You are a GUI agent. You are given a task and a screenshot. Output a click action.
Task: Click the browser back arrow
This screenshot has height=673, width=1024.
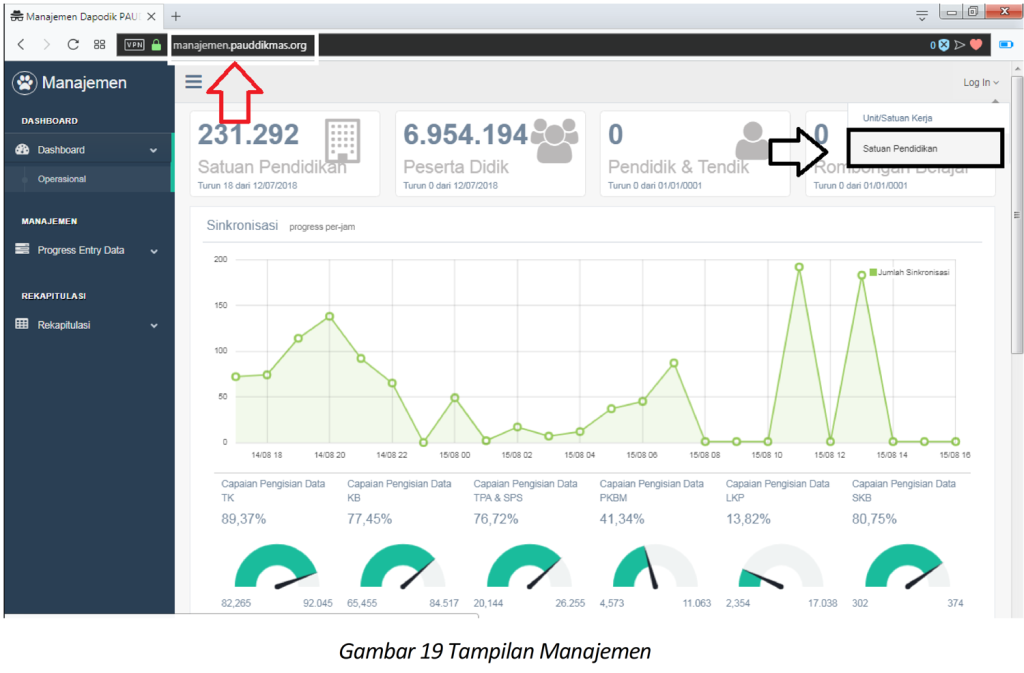21,45
